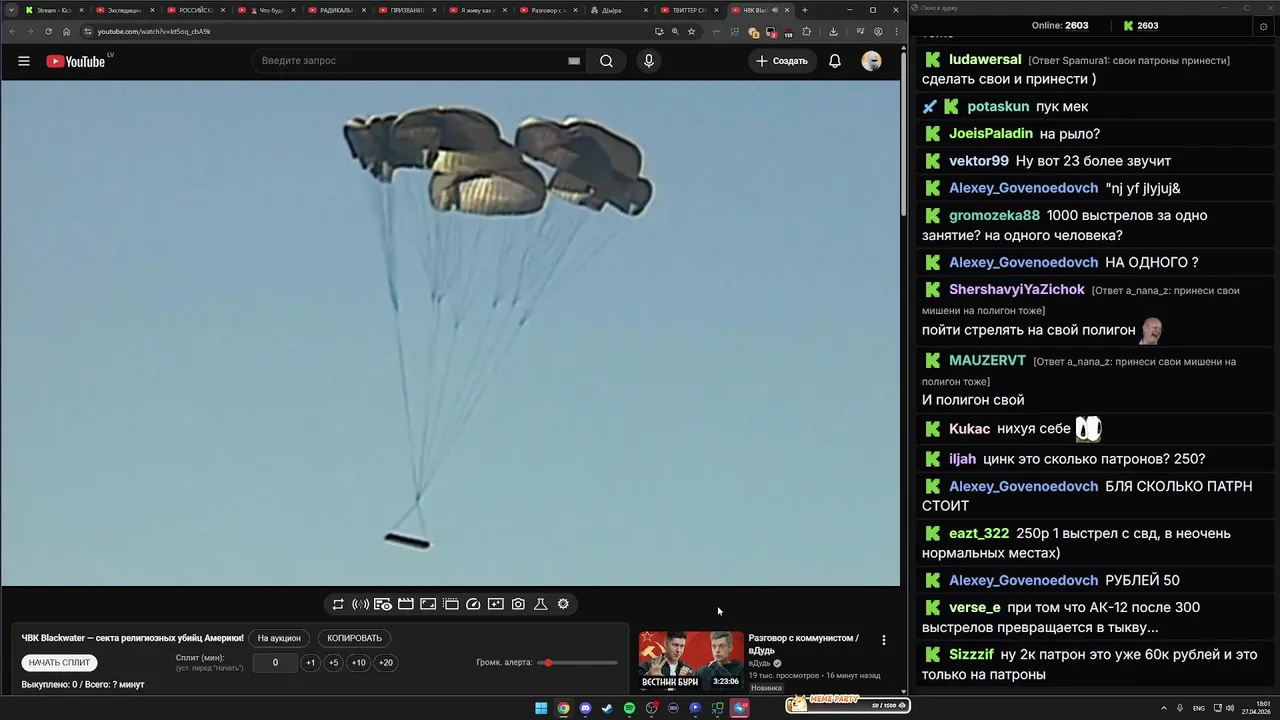
Task: Bookmark this page with the star icon
Action: point(691,31)
